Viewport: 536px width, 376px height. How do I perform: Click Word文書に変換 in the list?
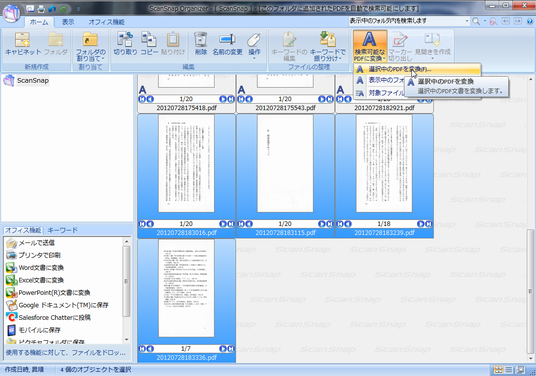tap(41, 268)
